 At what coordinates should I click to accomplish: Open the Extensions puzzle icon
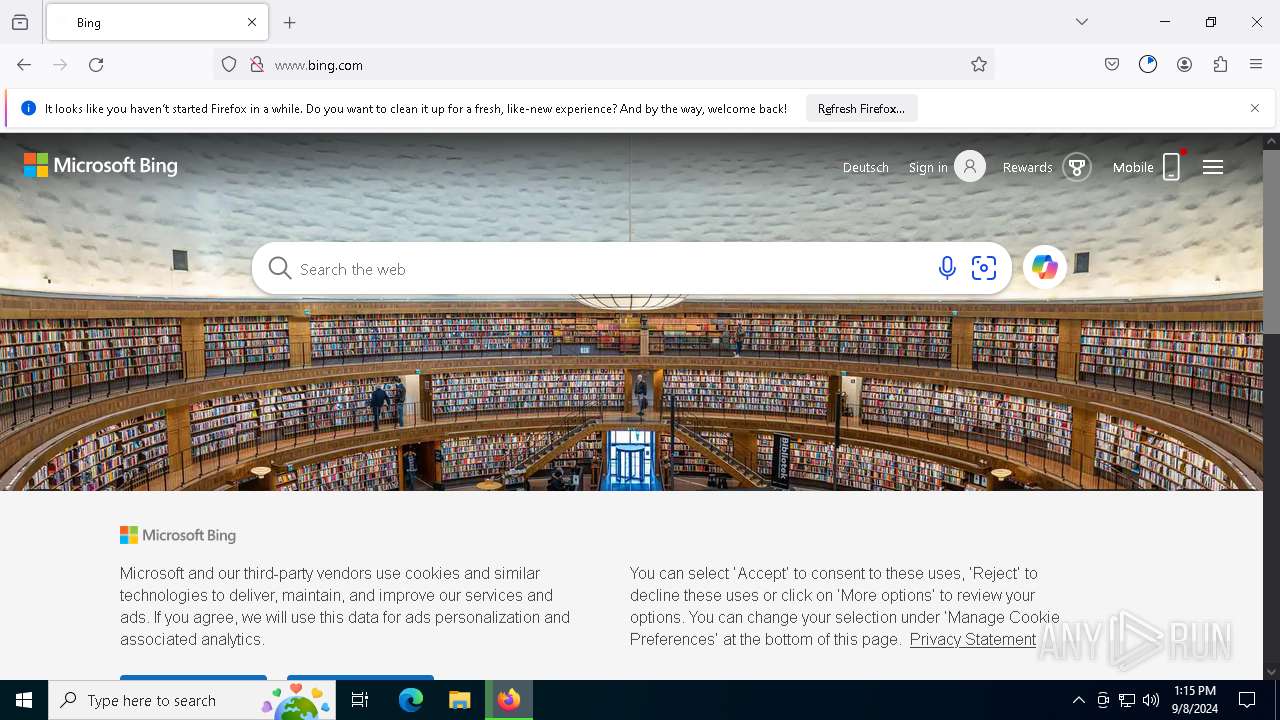coord(1220,65)
